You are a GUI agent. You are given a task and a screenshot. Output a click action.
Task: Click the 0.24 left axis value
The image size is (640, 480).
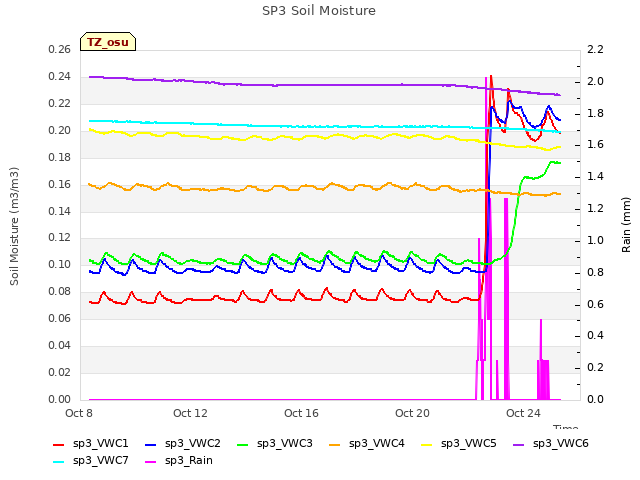[60, 77]
